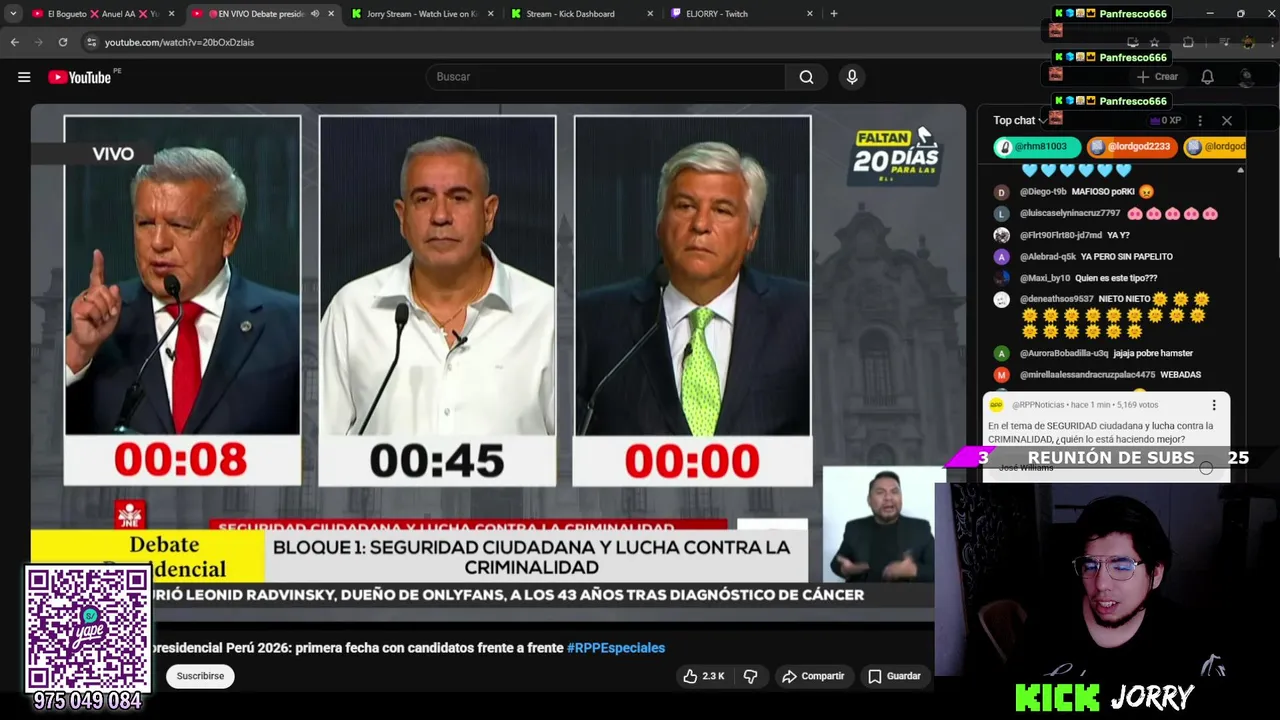1280x720 pixels.
Task: Close the Jorry Stream Kick tab
Action: (490, 14)
